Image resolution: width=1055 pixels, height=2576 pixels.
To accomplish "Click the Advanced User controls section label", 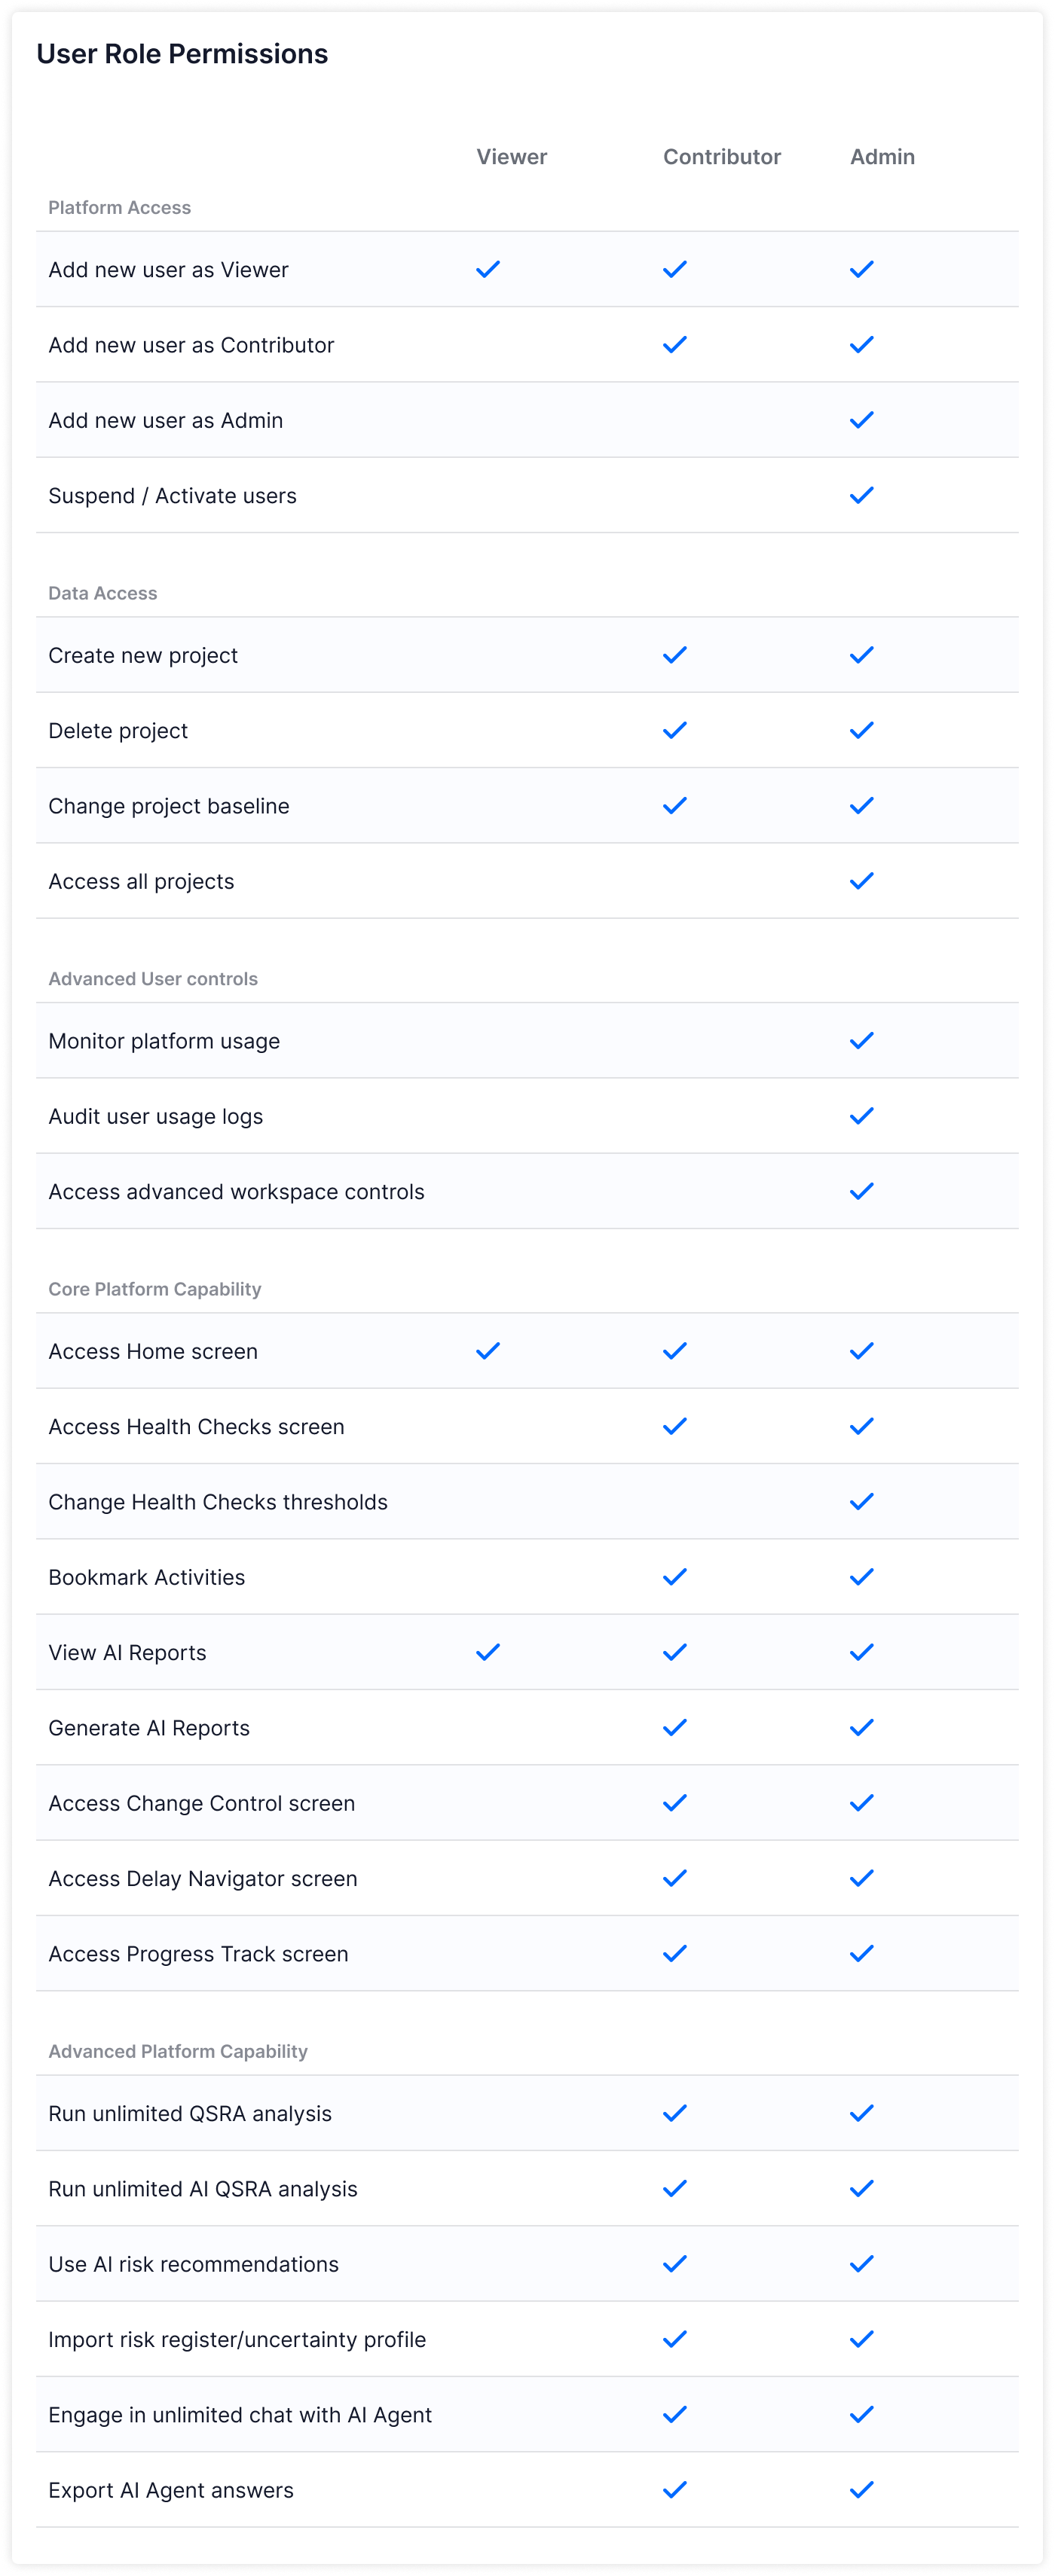I will point(153,979).
